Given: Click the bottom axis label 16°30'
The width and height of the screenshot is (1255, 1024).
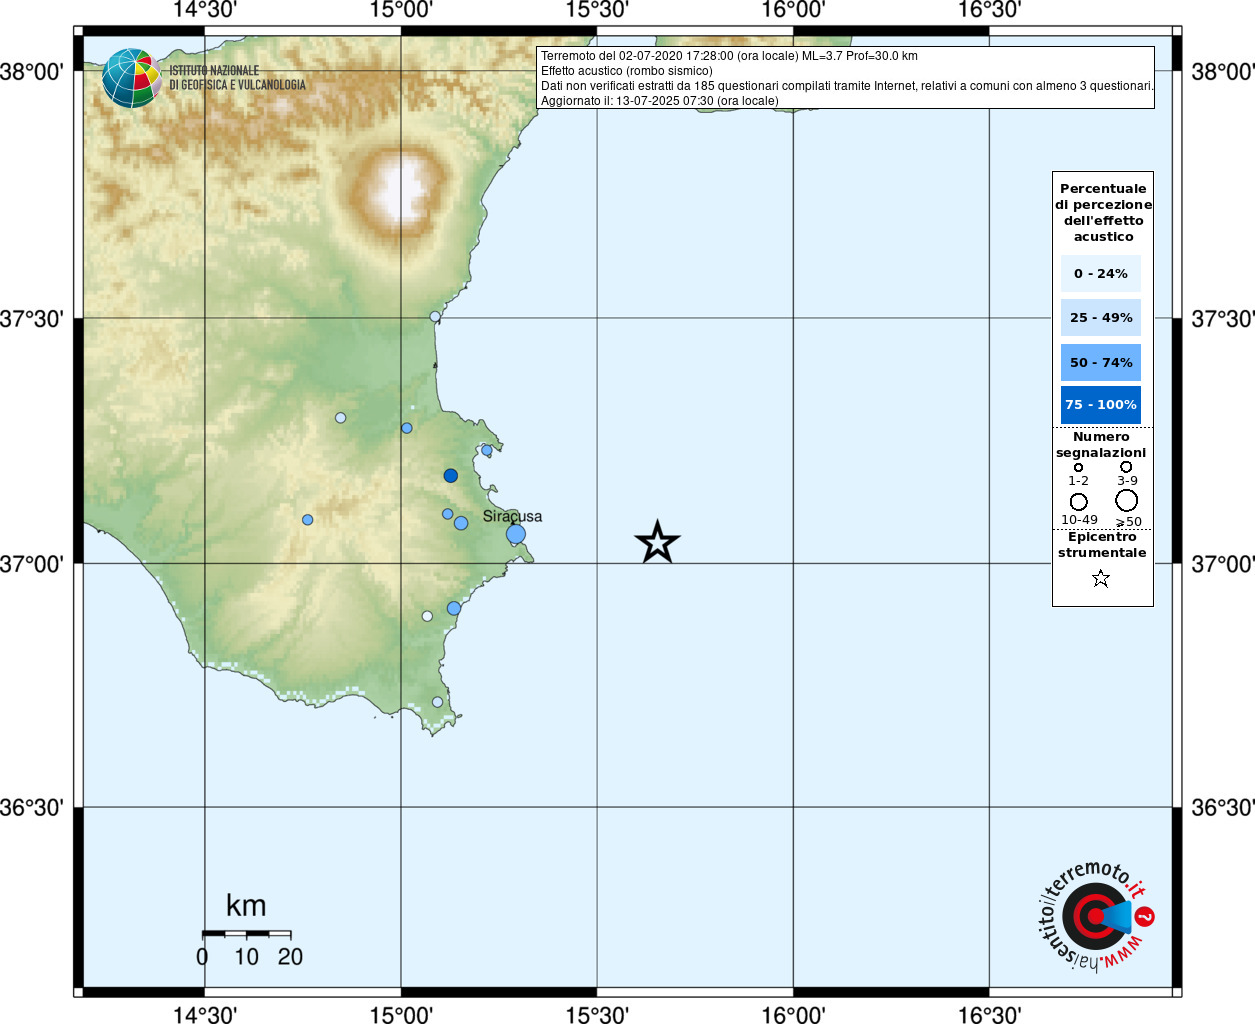Looking at the screenshot, I should (989, 1014).
